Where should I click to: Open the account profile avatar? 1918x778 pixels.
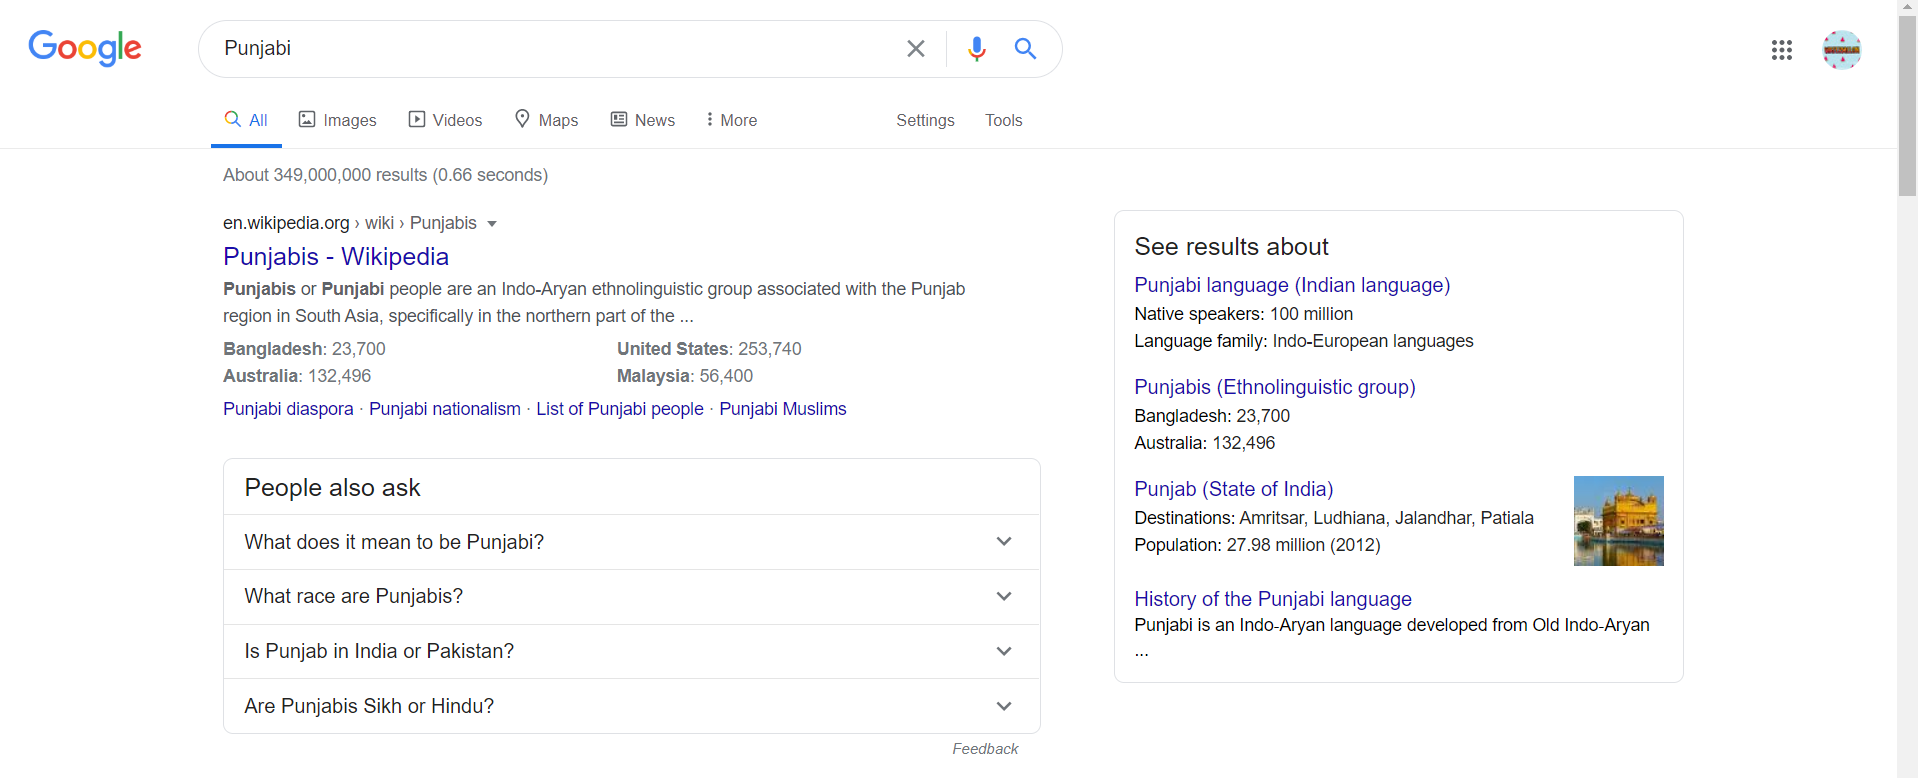click(1841, 50)
